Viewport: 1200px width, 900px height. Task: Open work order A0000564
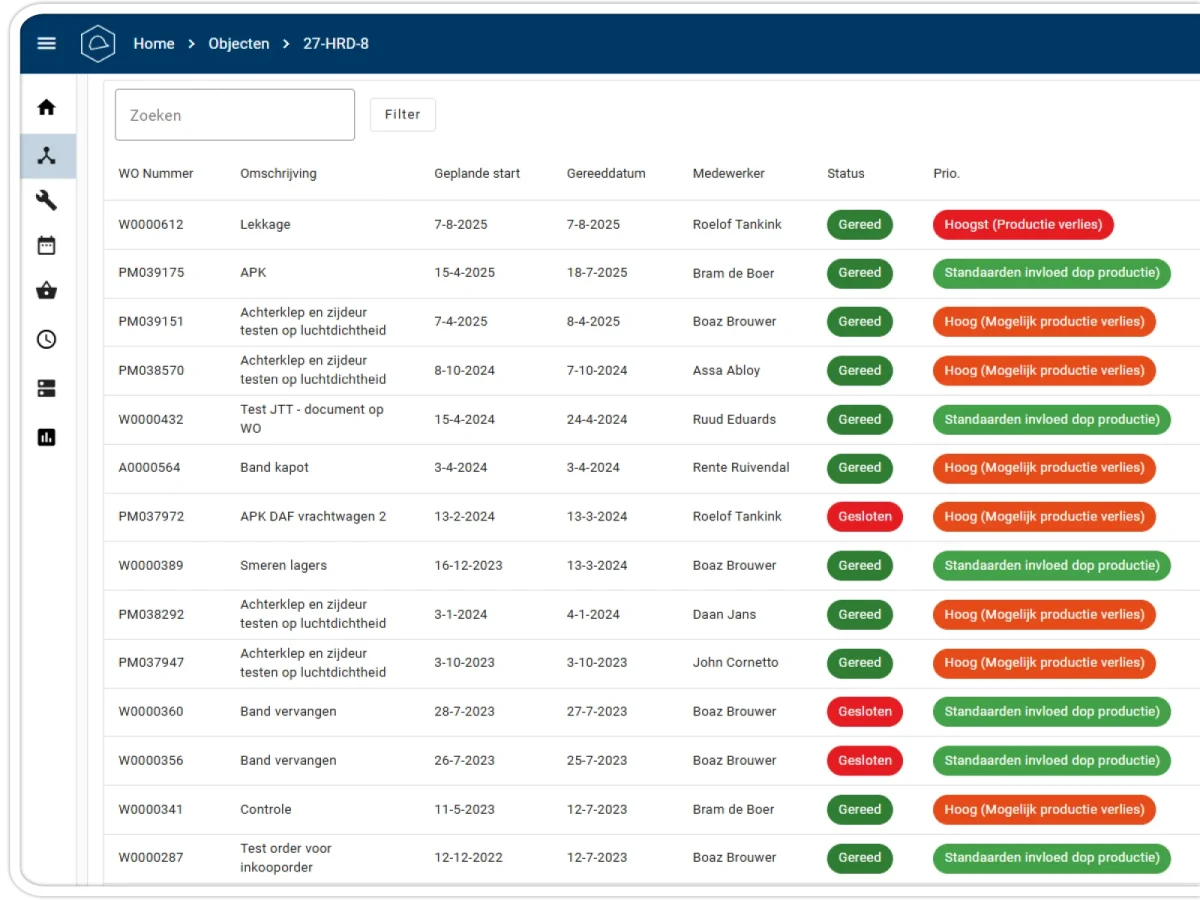click(150, 467)
